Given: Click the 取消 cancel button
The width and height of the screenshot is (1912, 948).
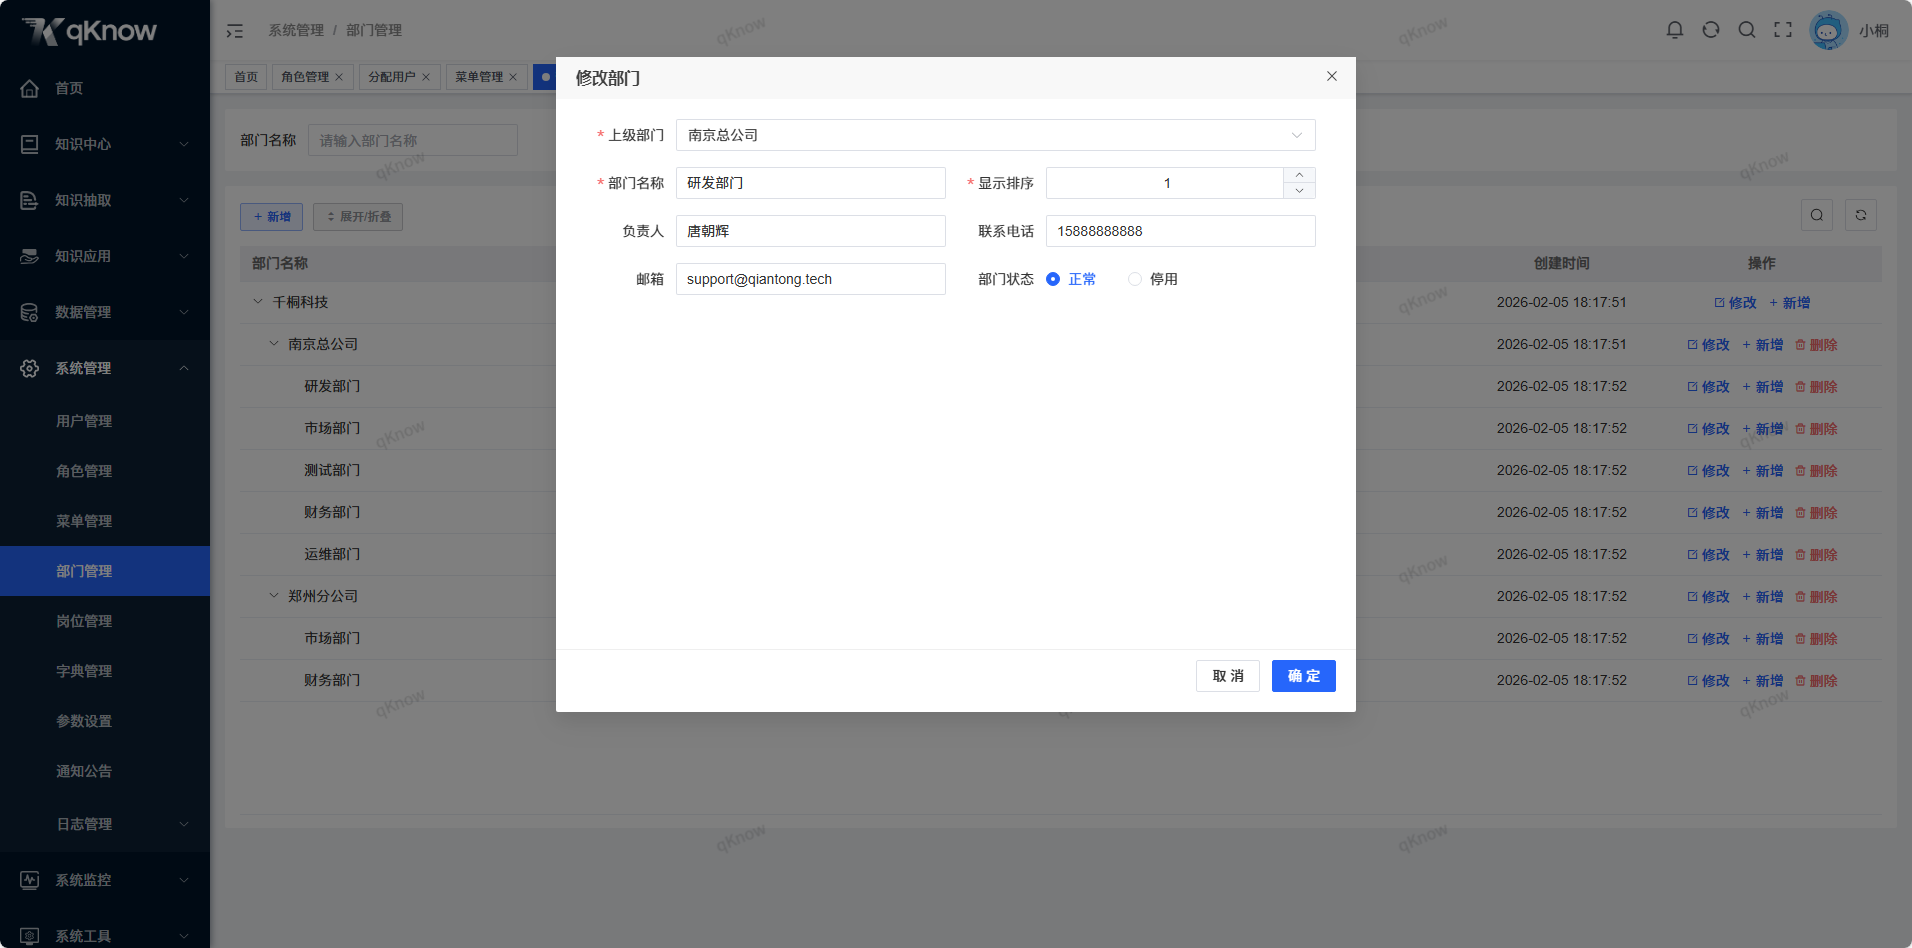Looking at the screenshot, I should point(1228,676).
